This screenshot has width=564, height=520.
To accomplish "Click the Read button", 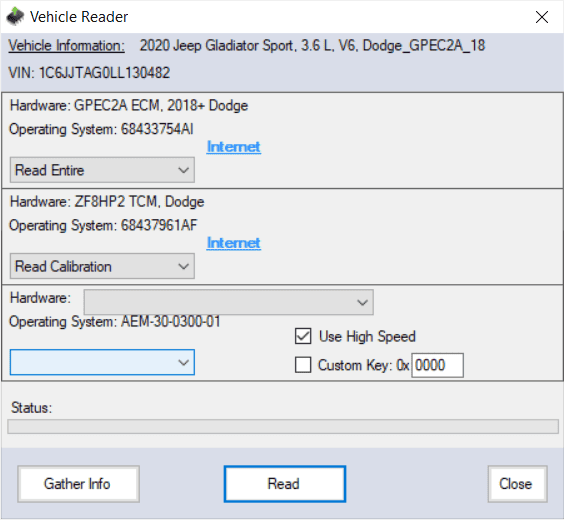I will point(285,484).
